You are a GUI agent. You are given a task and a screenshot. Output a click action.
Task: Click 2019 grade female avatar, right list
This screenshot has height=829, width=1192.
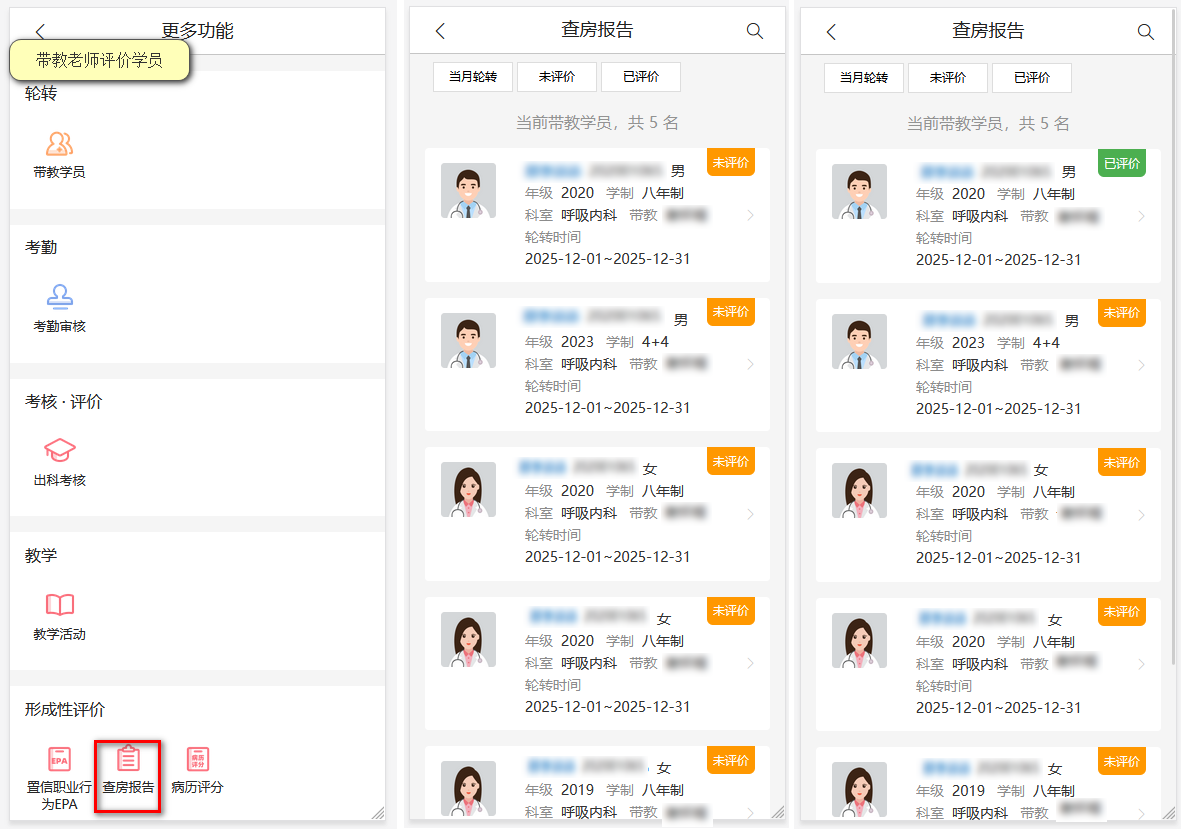click(x=859, y=789)
